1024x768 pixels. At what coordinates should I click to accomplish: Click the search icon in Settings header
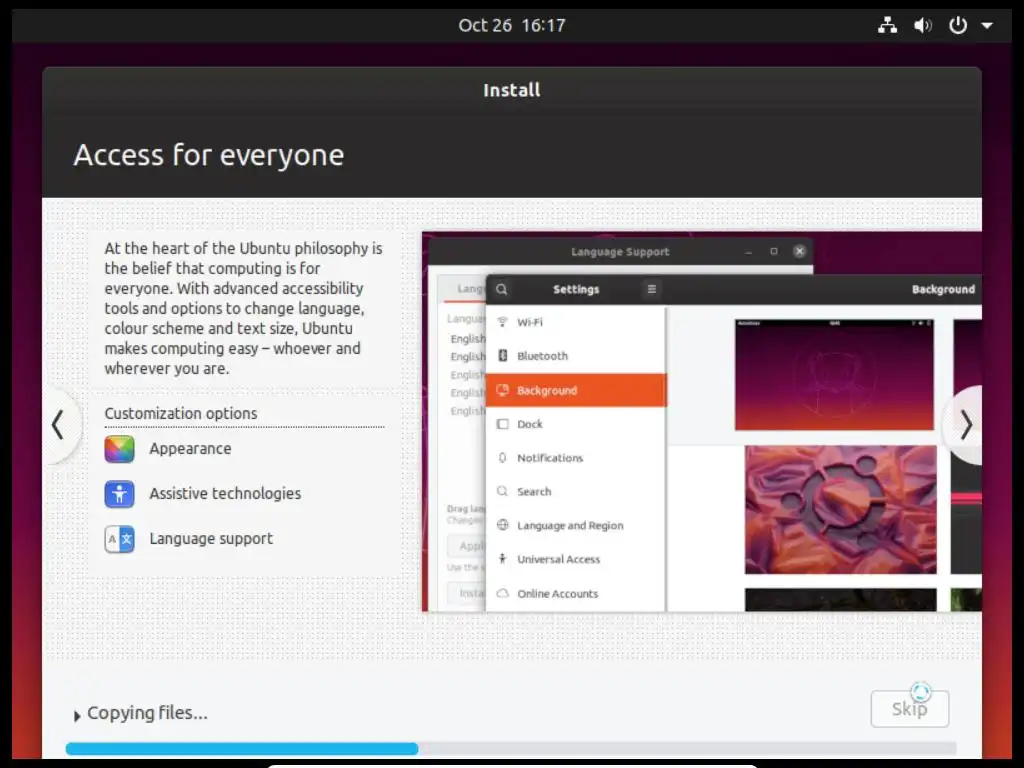click(x=502, y=289)
